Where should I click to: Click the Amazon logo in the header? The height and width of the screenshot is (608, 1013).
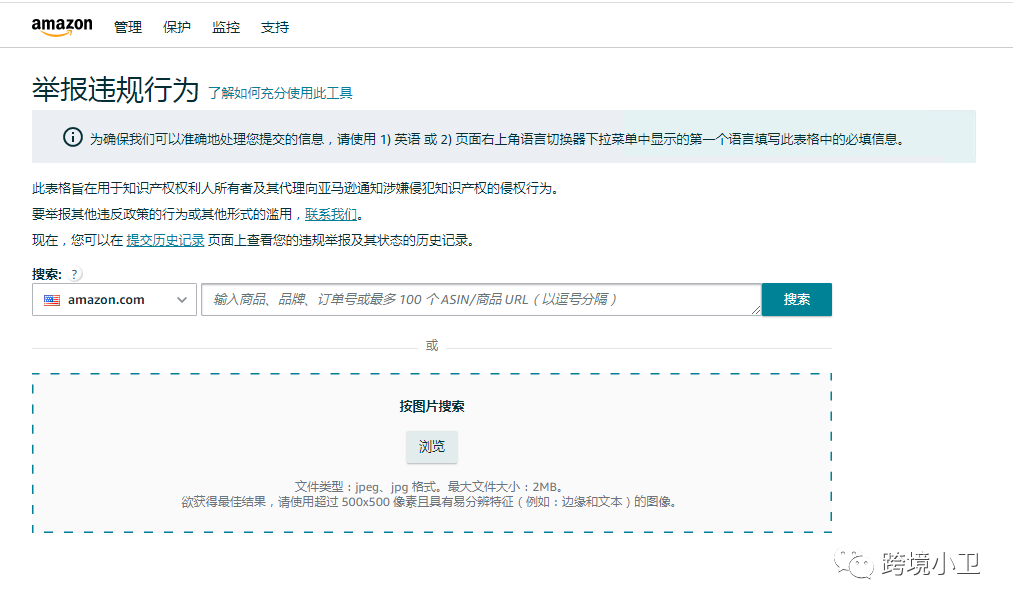[62, 26]
